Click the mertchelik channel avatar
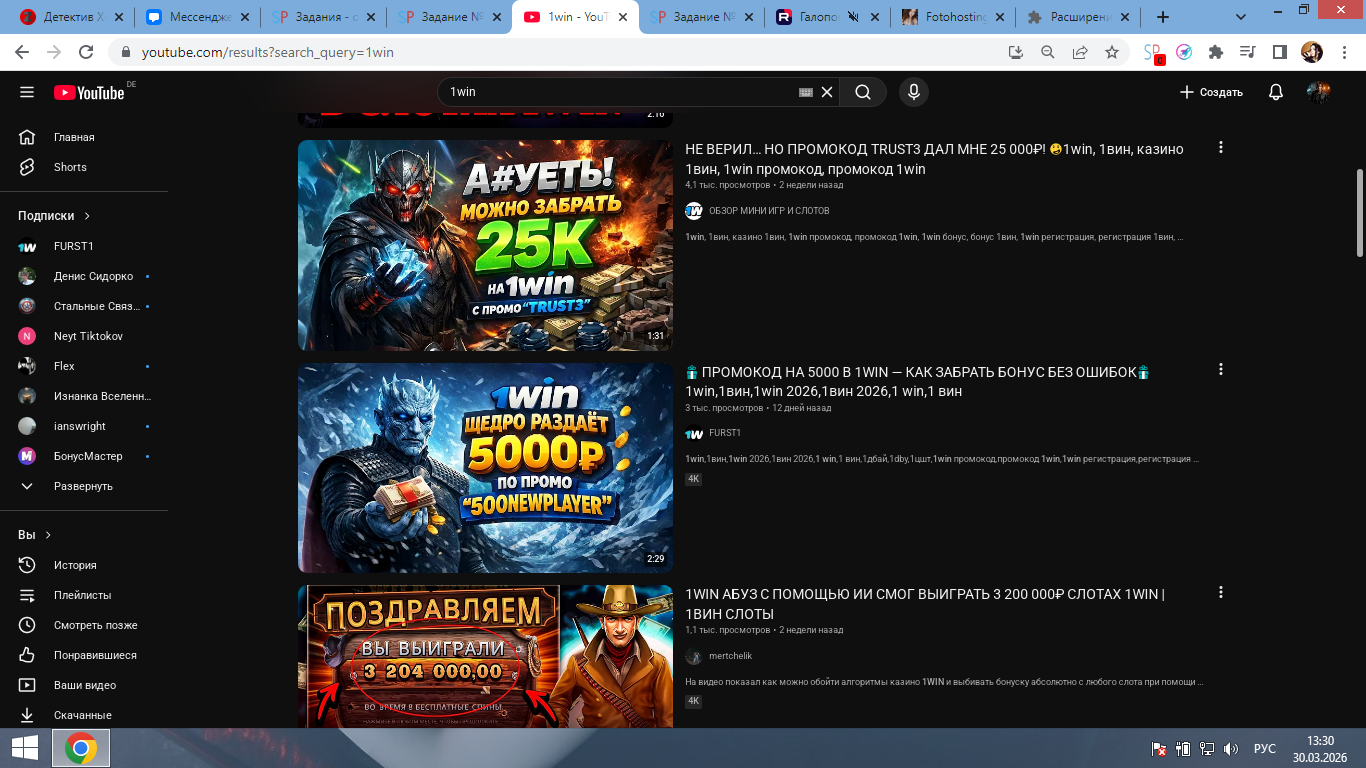The width and height of the screenshot is (1366, 768). (694, 657)
